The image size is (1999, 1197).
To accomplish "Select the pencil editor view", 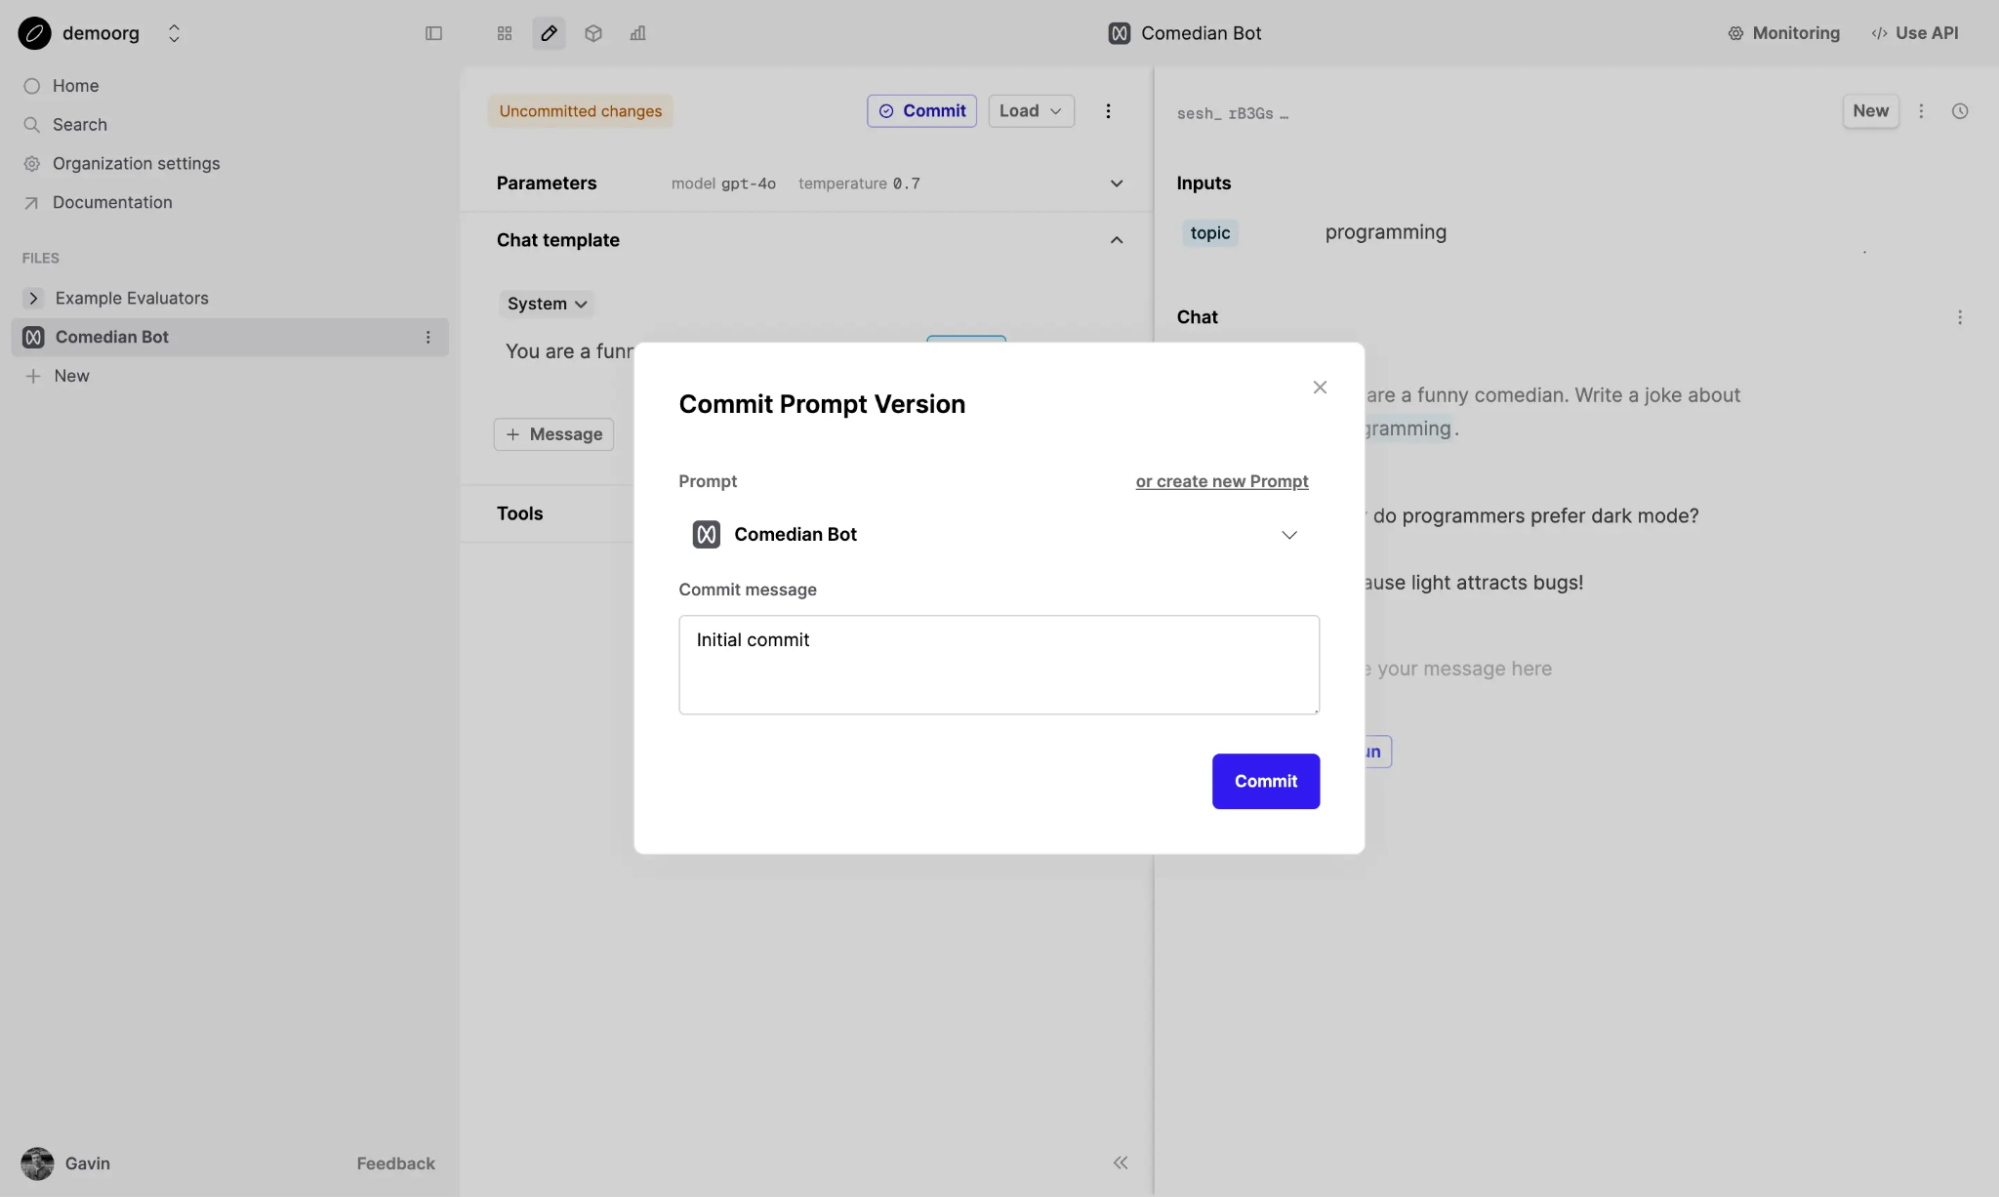I will pos(548,33).
